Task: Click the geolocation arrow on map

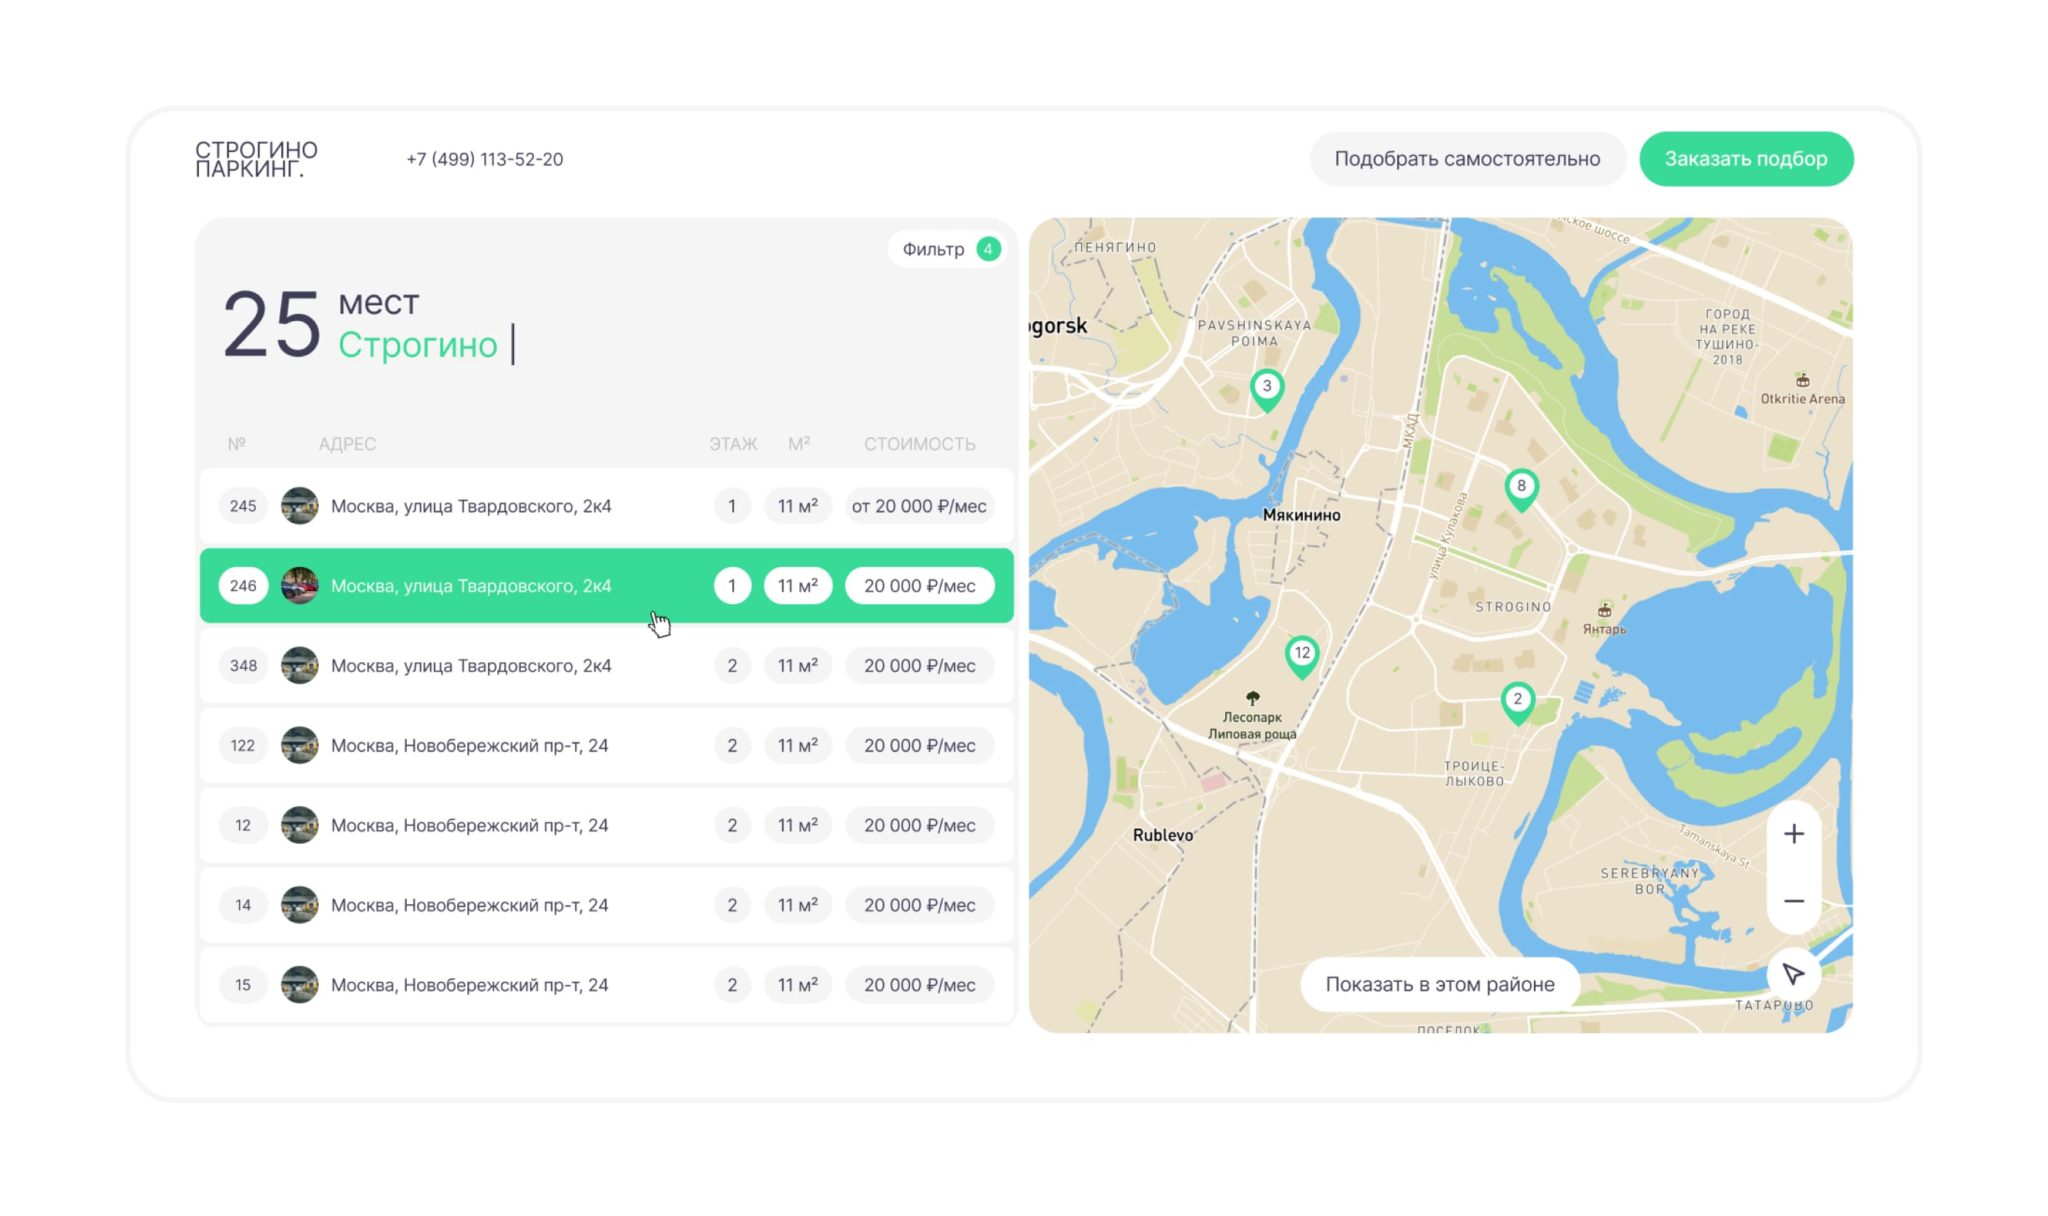Action: [1792, 973]
